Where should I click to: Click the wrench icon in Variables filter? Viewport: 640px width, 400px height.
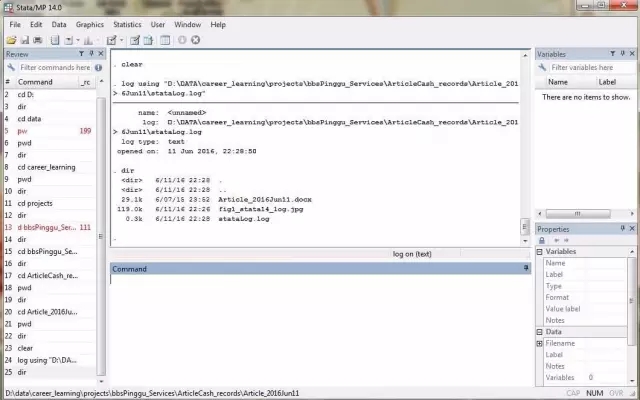point(542,67)
